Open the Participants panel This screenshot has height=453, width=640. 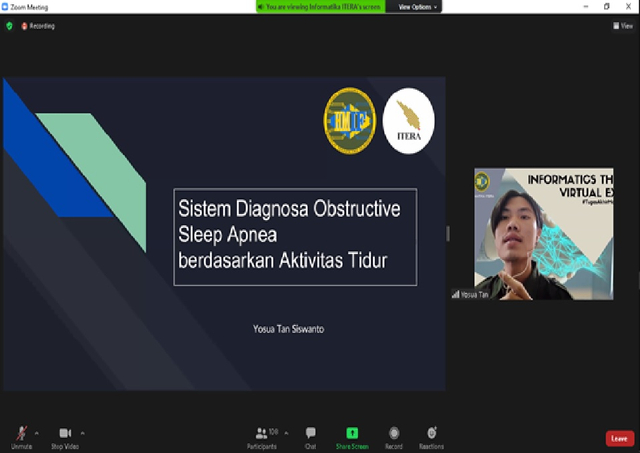(262, 437)
